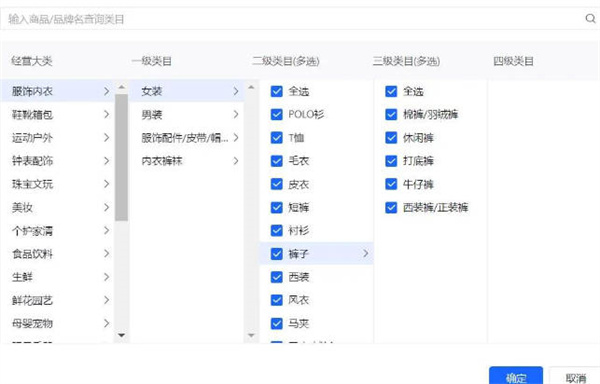The image size is (600, 384).
Task: Expand the 钟表配饰 category arrow
Action: pyautogui.click(x=106, y=161)
